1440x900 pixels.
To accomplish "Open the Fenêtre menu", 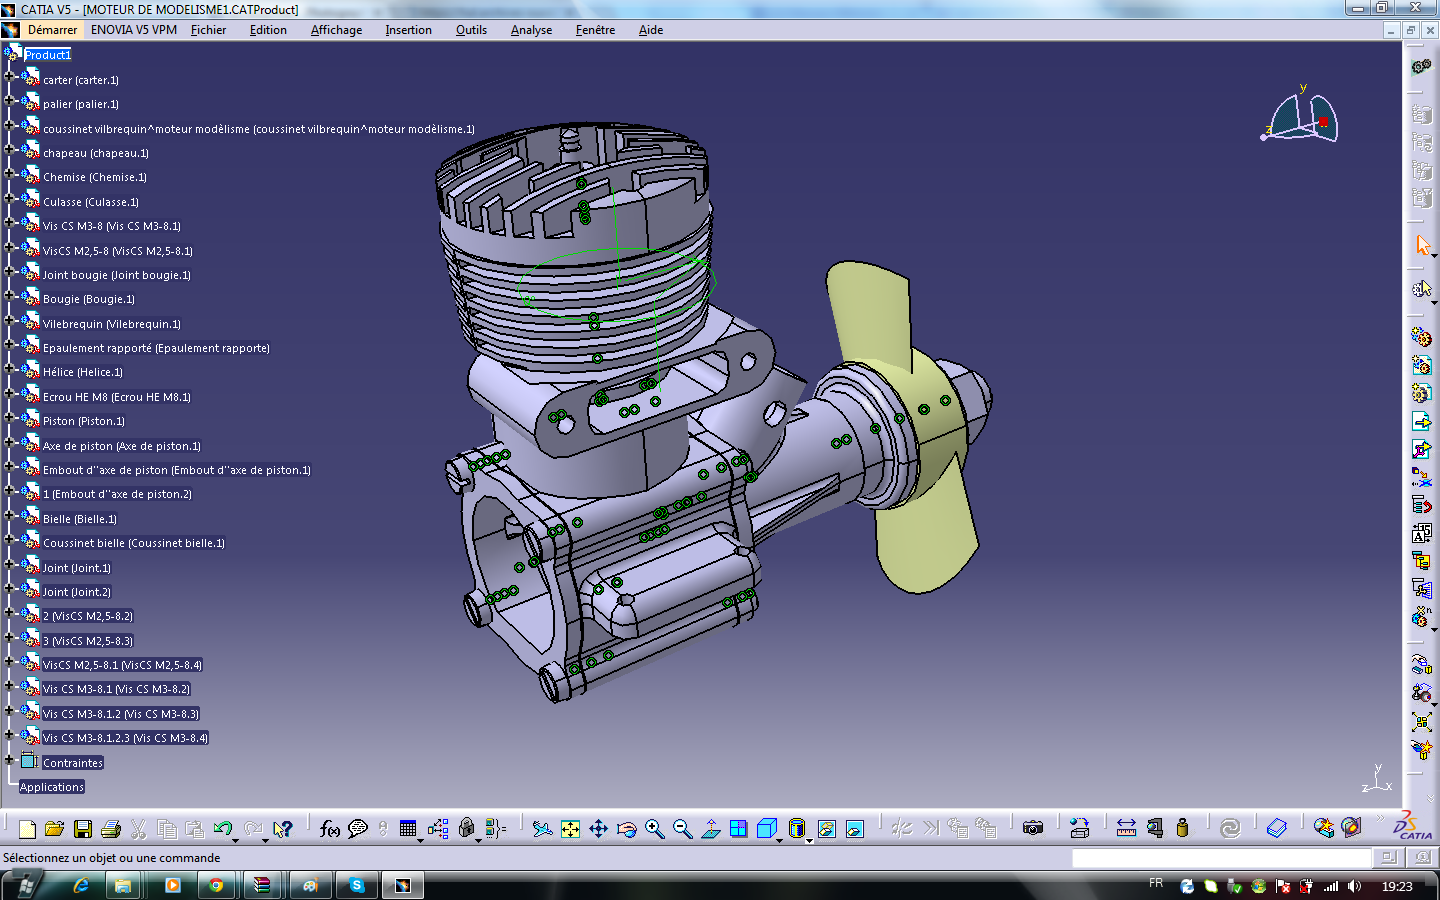I will pos(595,30).
